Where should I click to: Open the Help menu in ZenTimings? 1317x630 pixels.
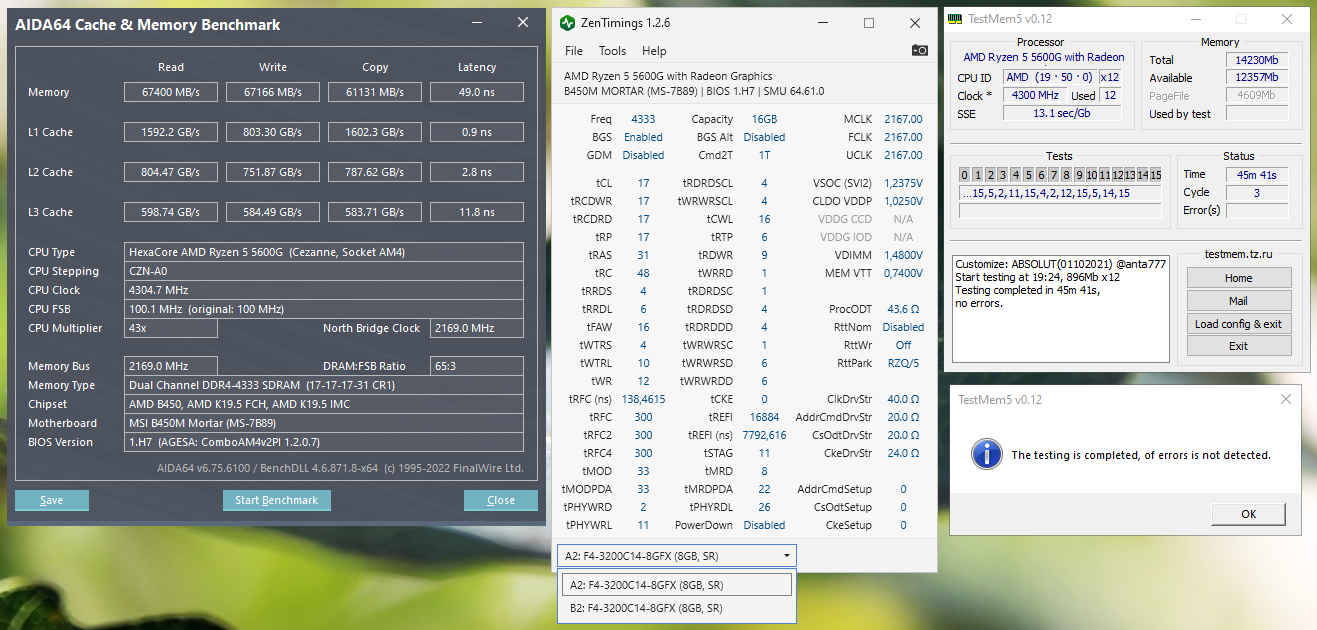(x=654, y=51)
